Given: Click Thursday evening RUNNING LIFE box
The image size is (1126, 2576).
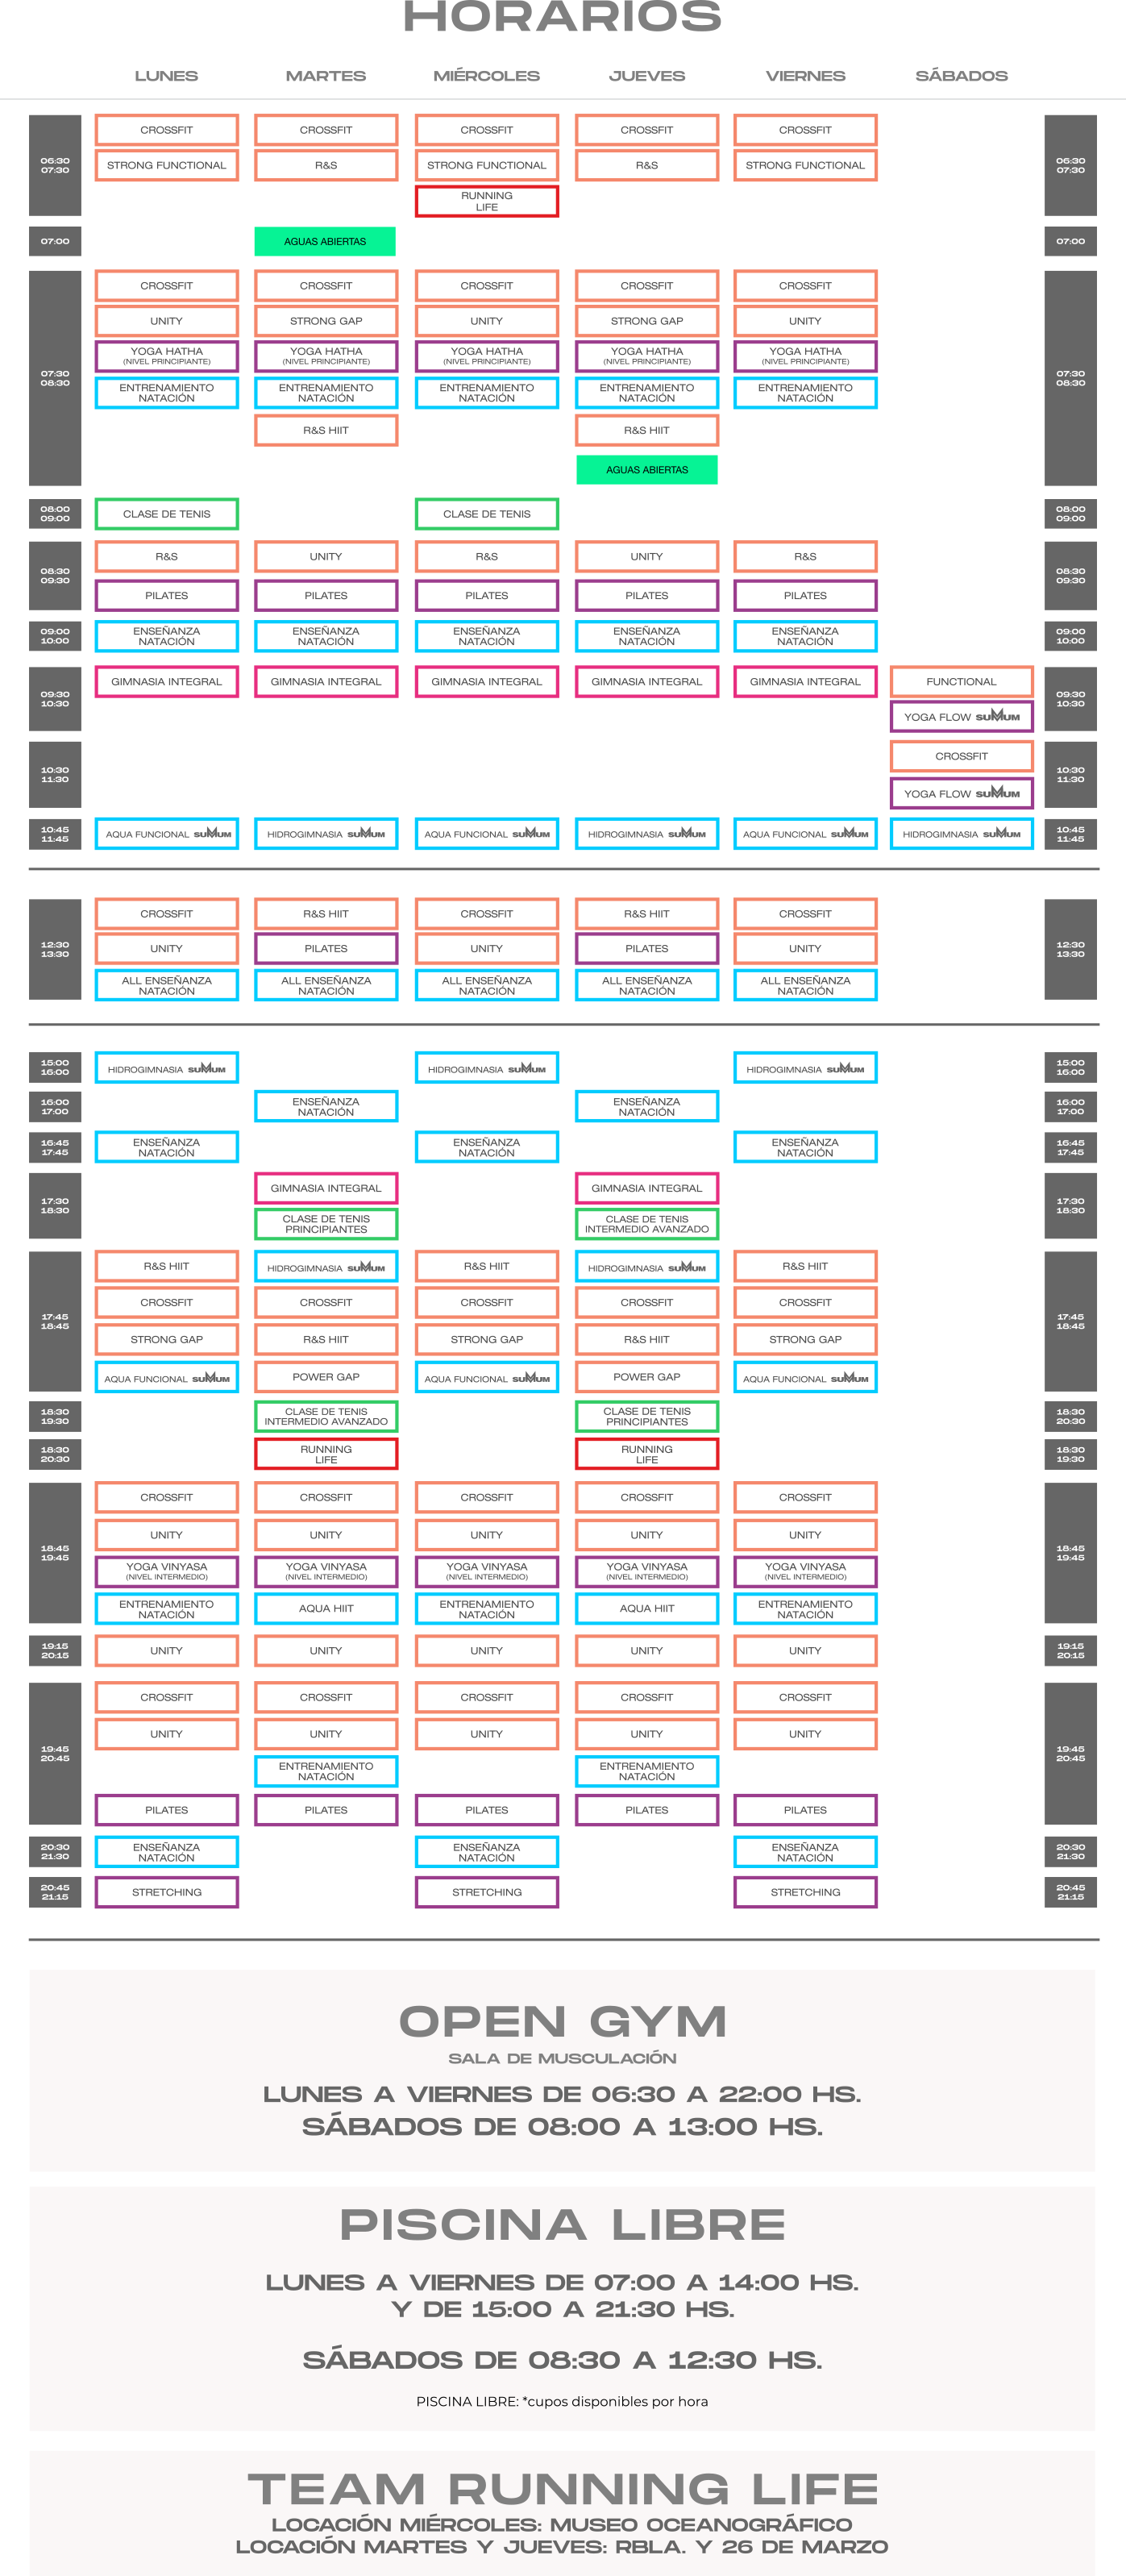Looking at the screenshot, I should 646,1454.
